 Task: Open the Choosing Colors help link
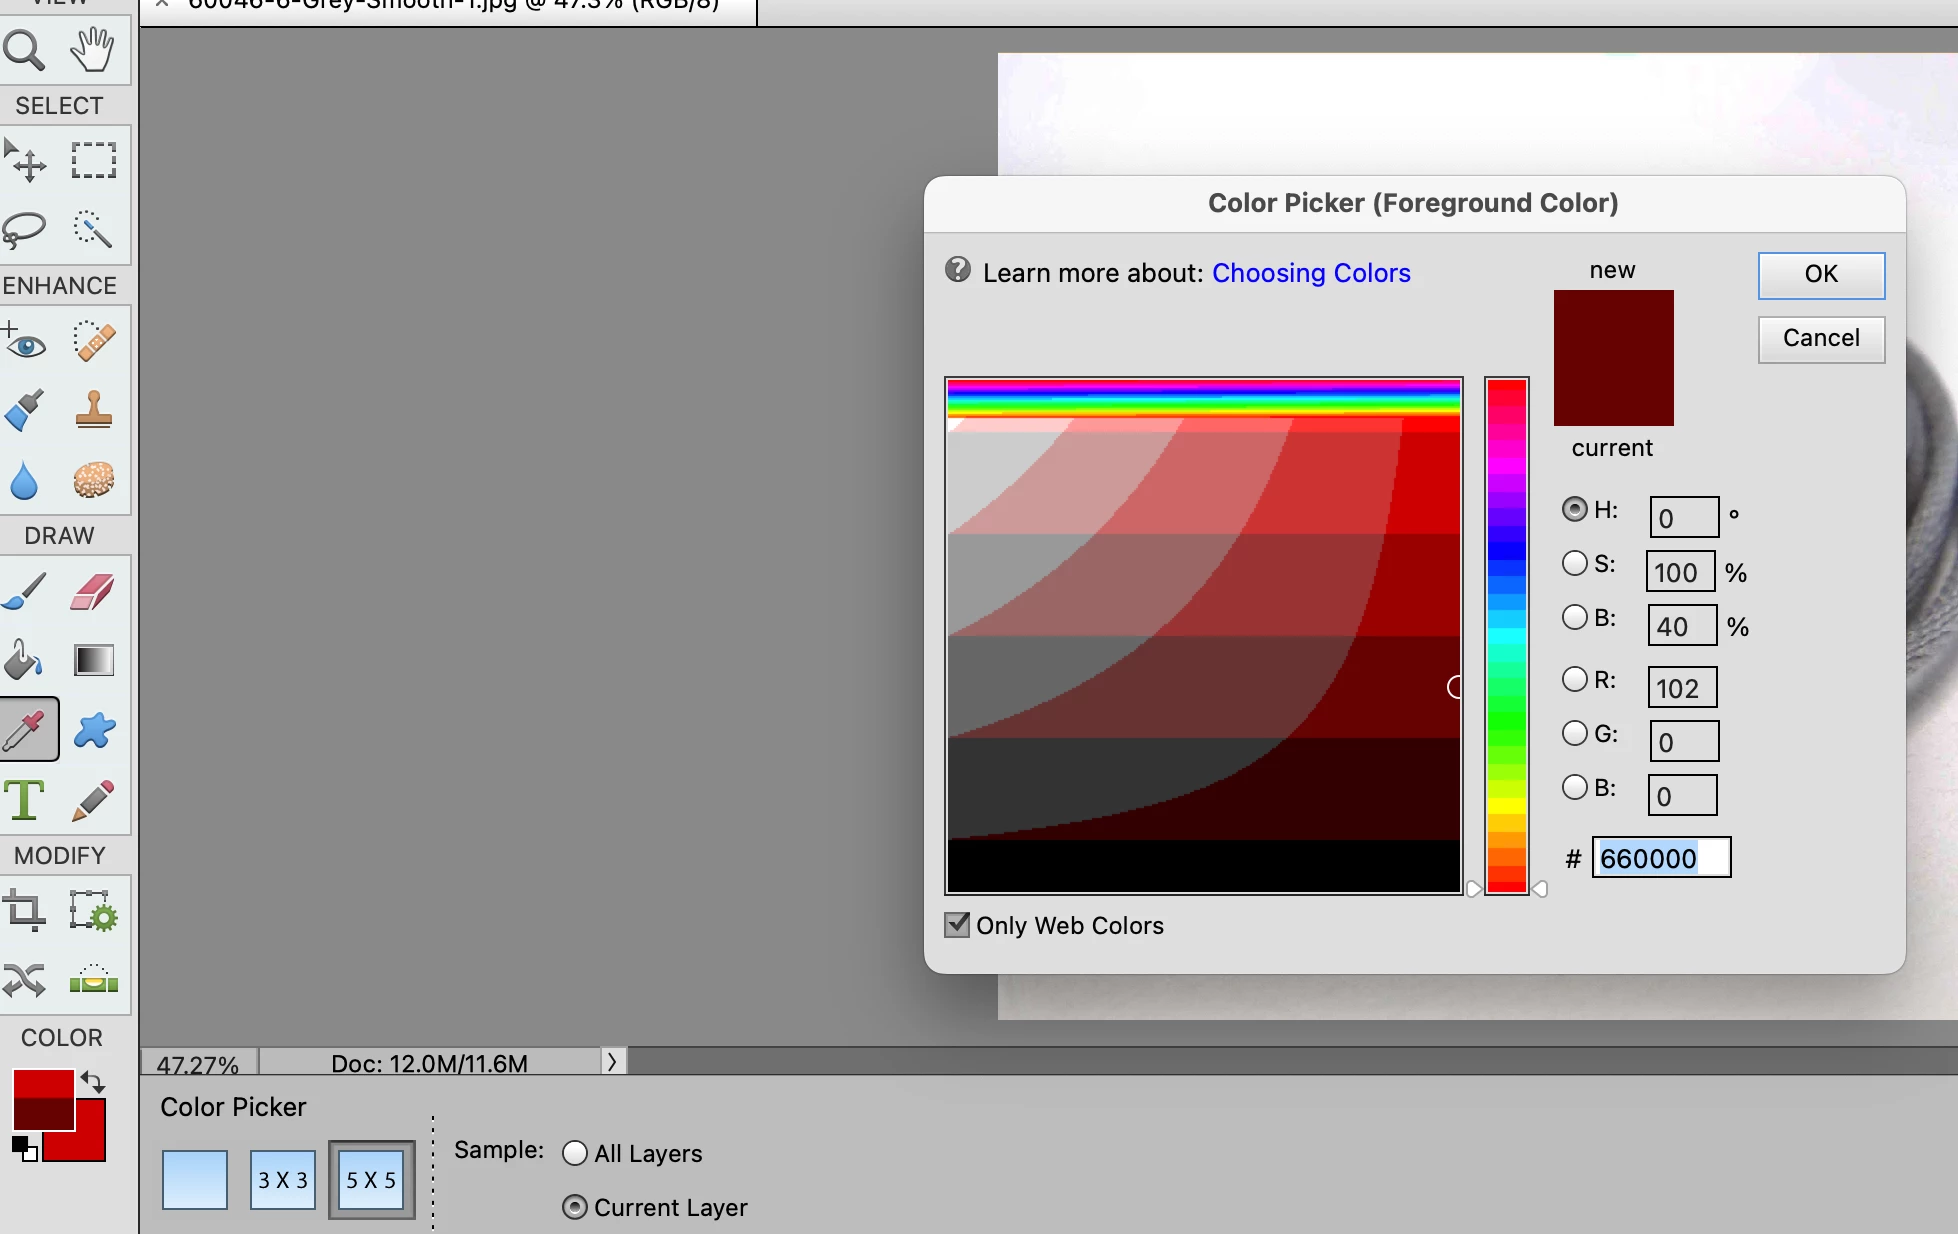coord(1311,273)
